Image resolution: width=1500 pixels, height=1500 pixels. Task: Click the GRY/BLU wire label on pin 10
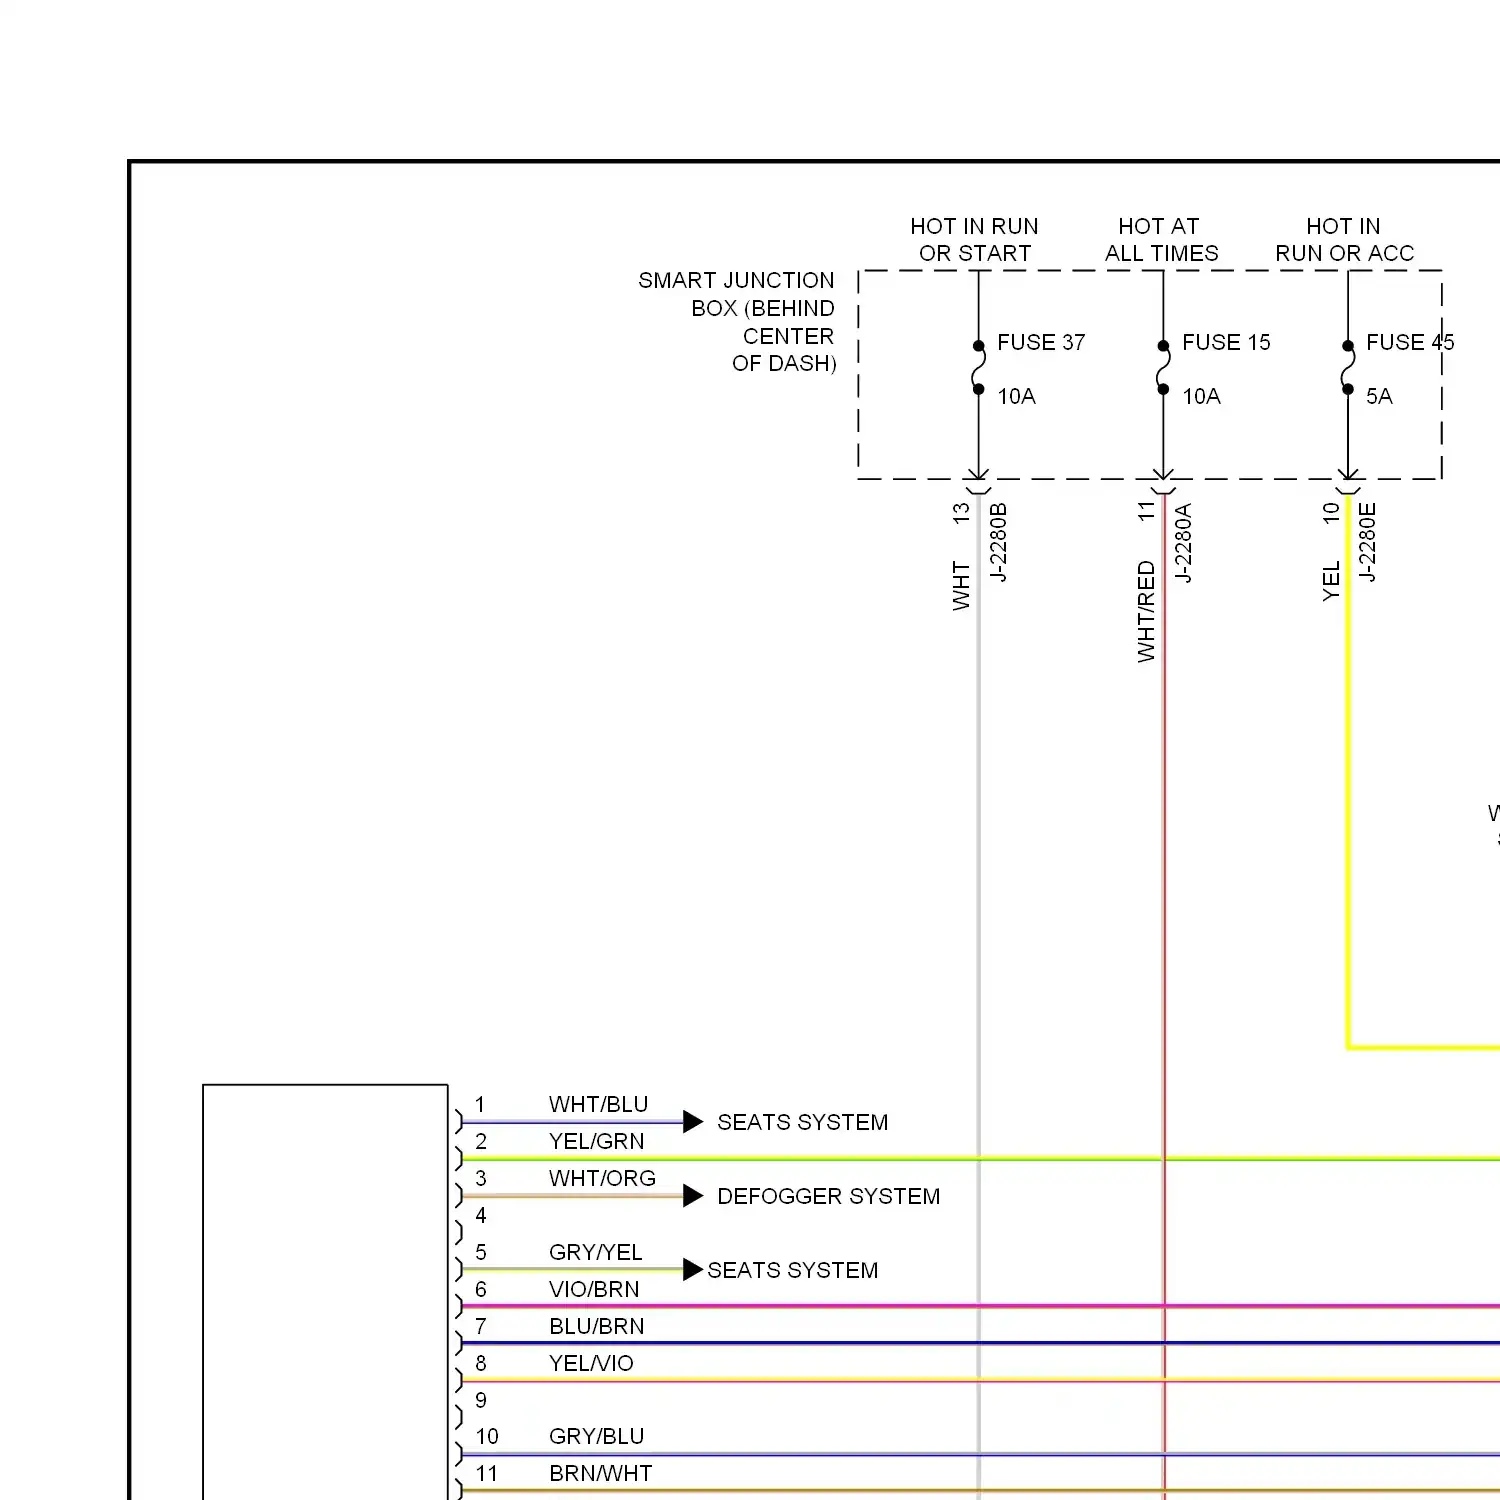[596, 1437]
